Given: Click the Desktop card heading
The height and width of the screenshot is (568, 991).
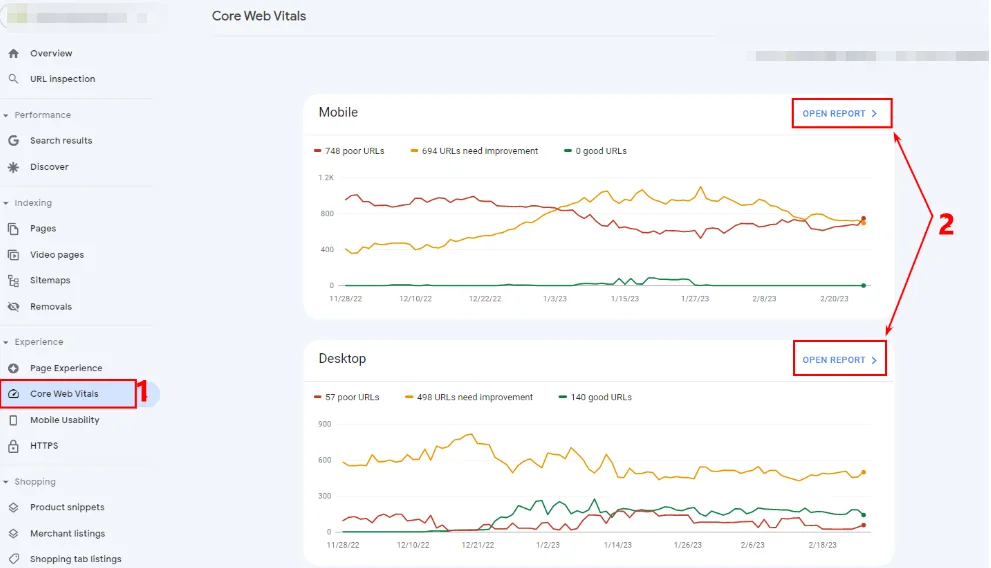Looking at the screenshot, I should (x=342, y=359).
